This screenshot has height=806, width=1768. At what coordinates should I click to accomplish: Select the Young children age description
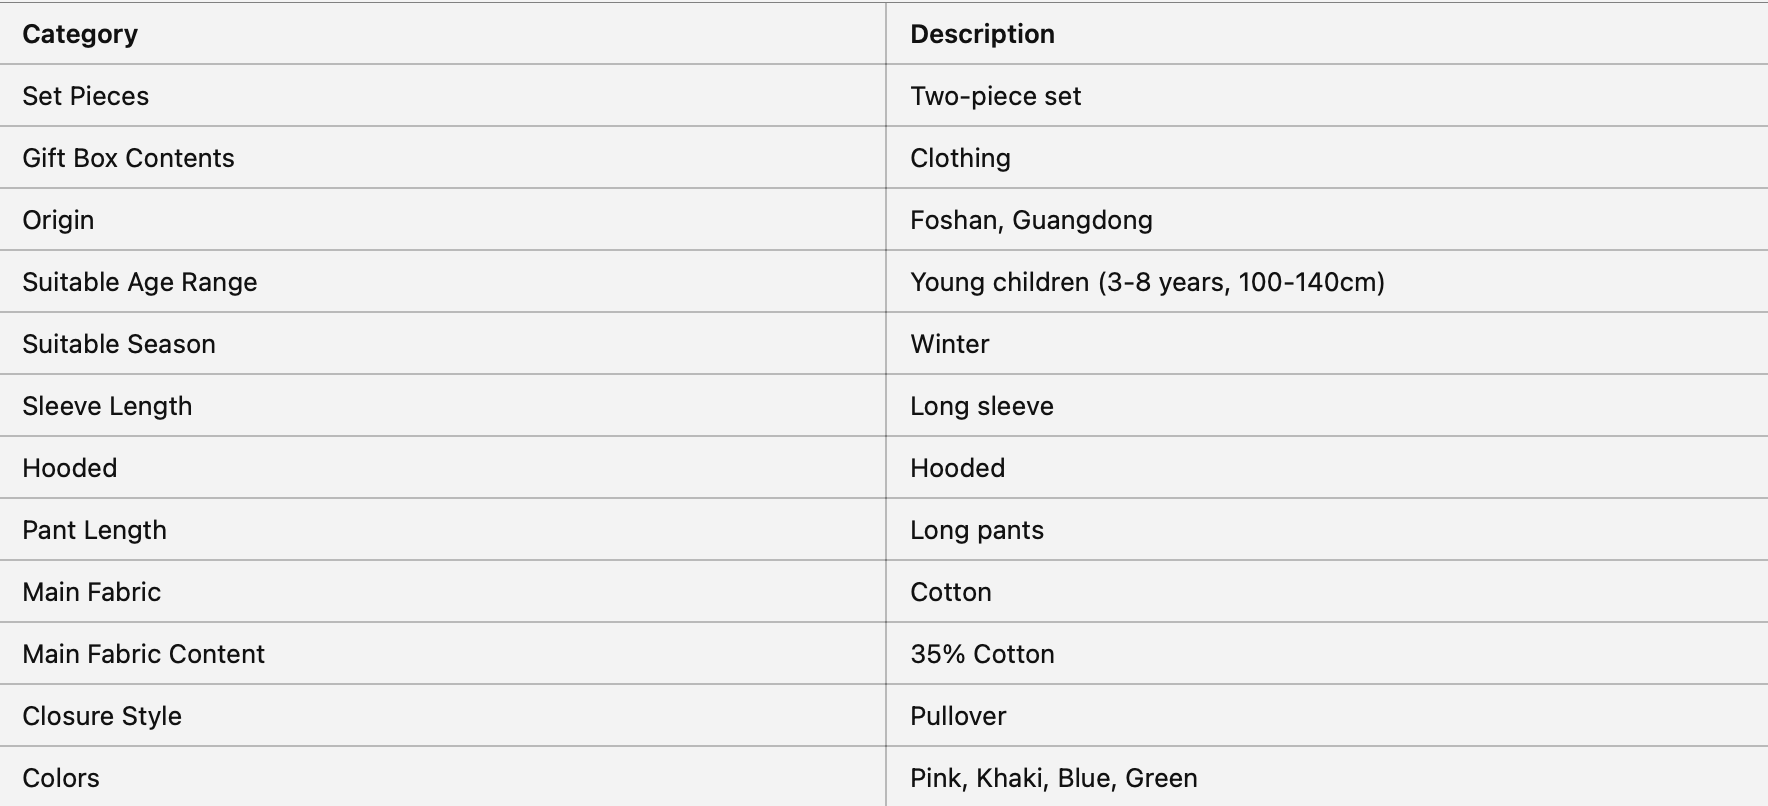(x=1147, y=282)
